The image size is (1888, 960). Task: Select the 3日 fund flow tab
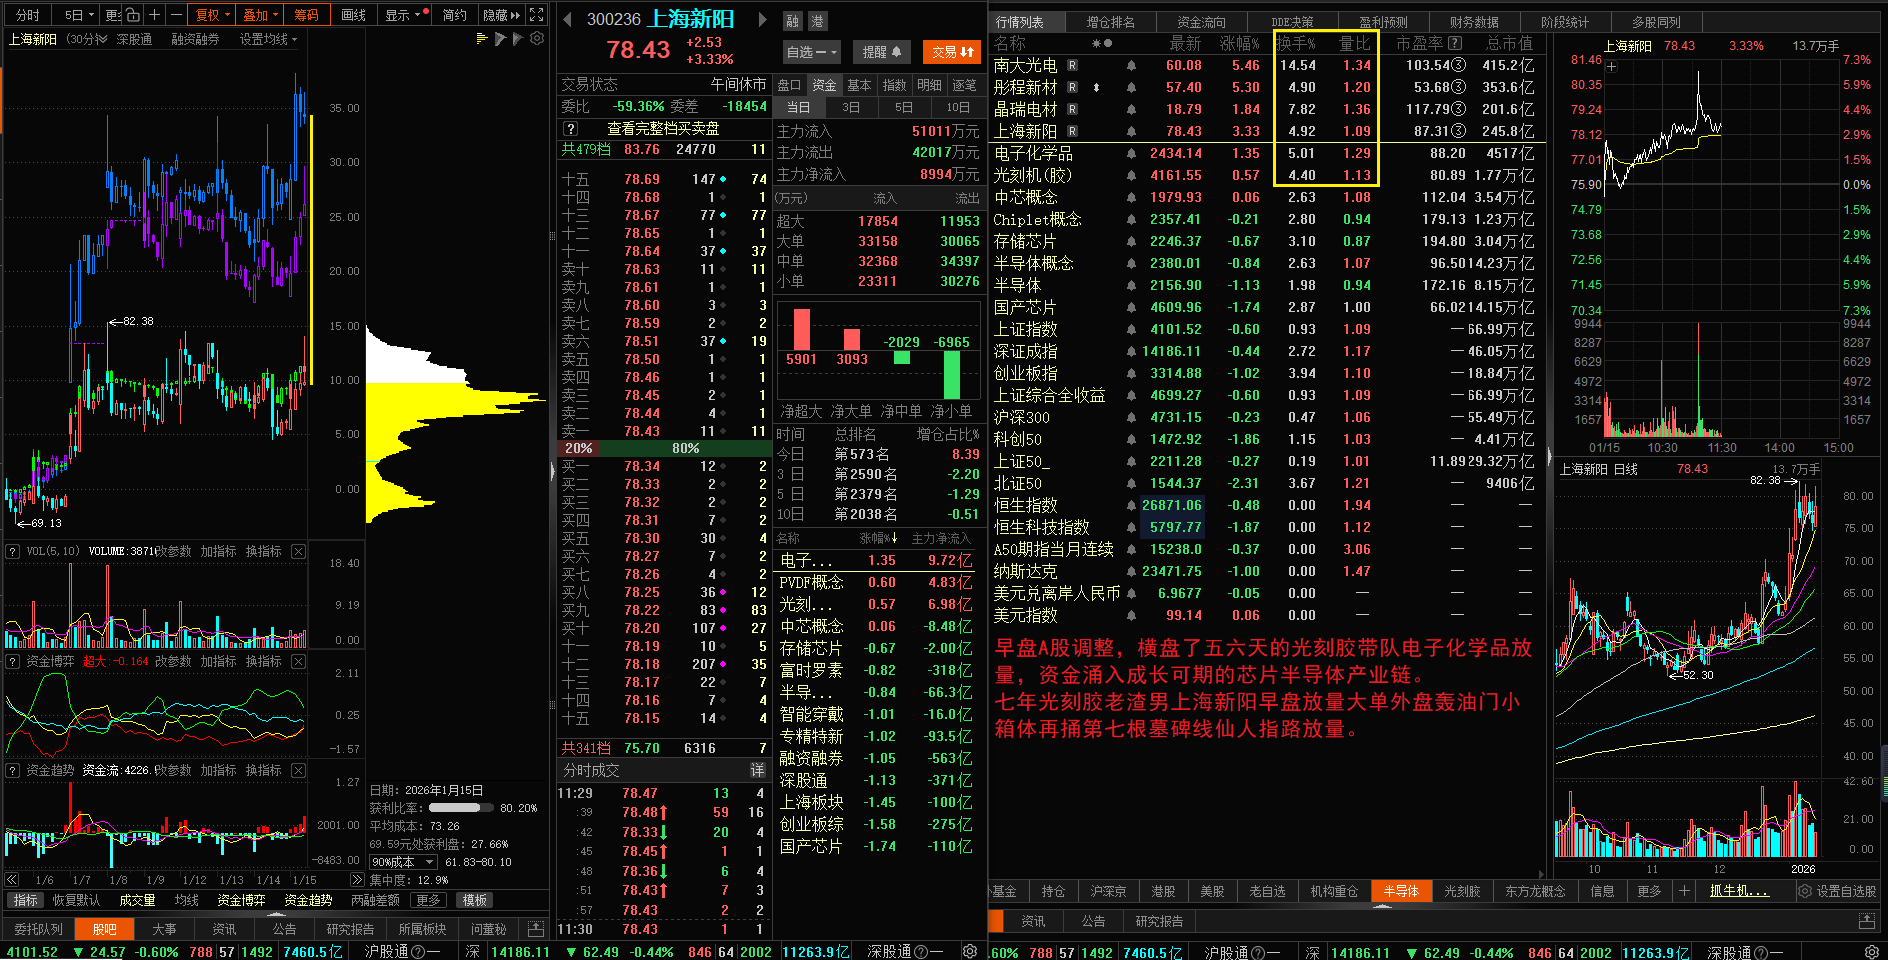click(851, 107)
